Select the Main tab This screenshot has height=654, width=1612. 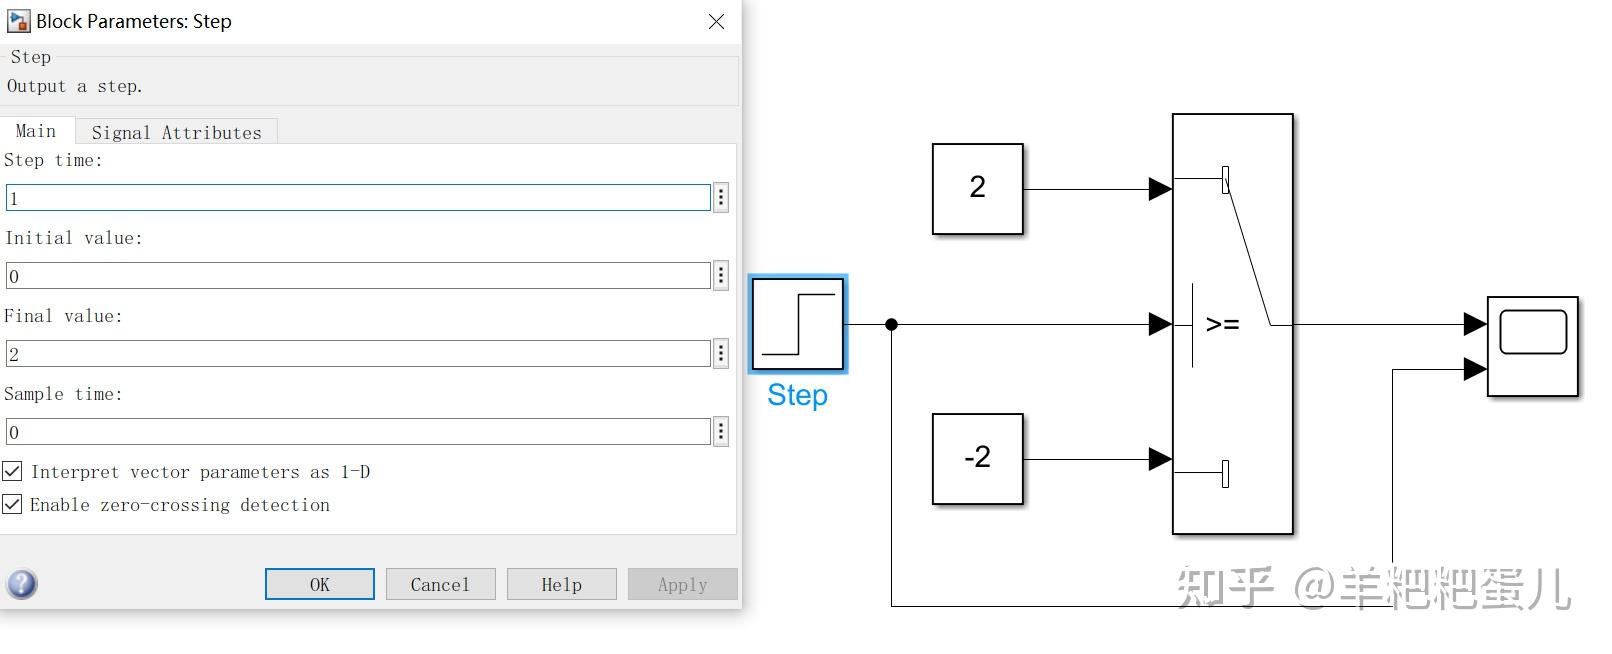tap(36, 131)
